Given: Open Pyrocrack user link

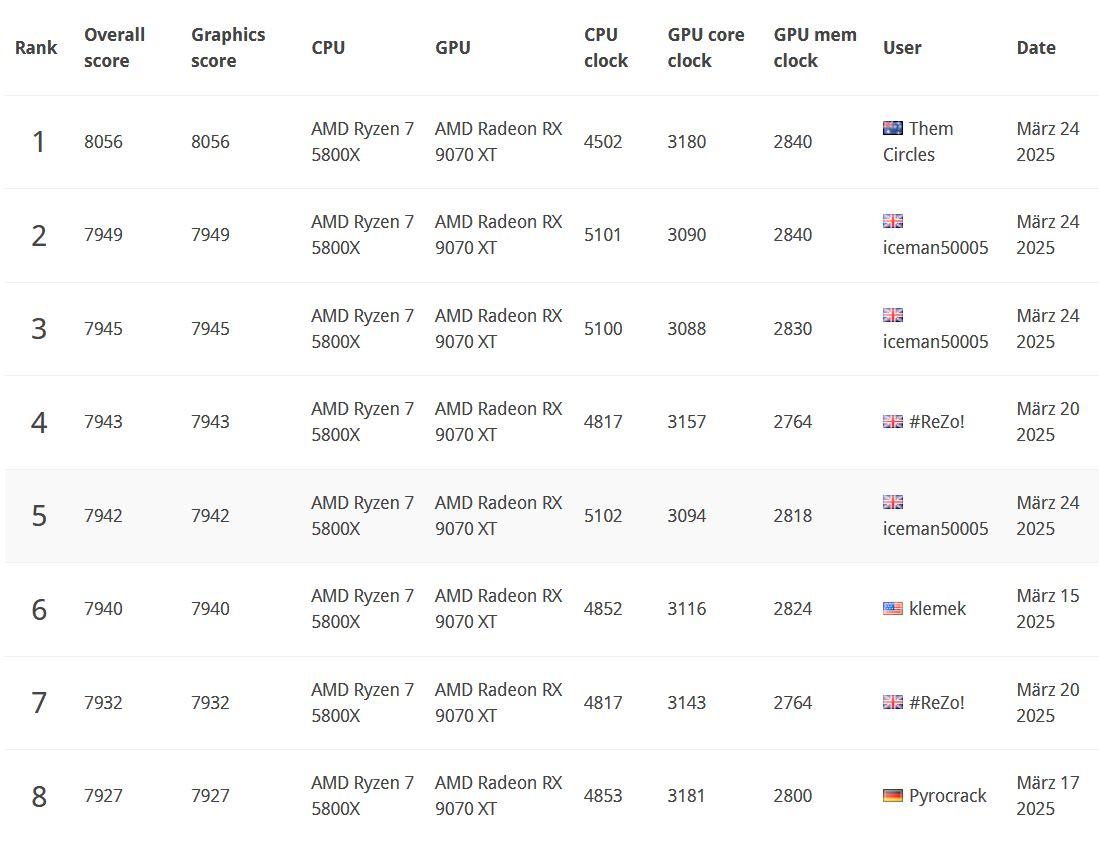Looking at the screenshot, I should pos(947,796).
